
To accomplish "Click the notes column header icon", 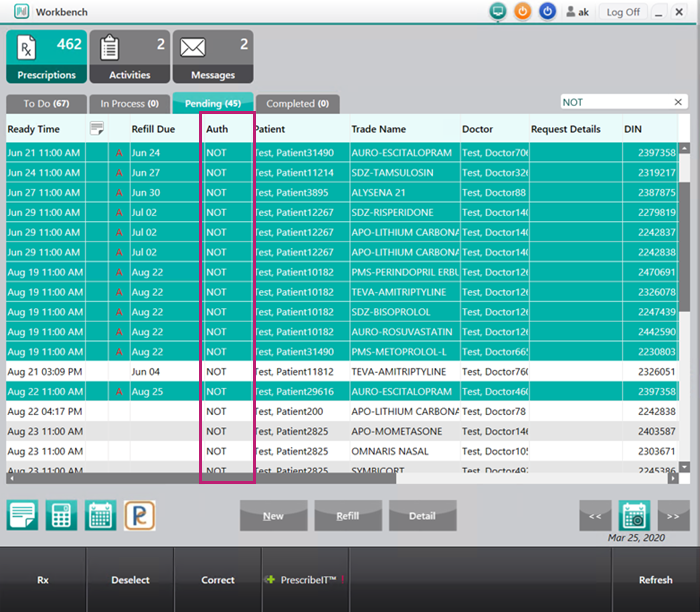I will (96, 129).
